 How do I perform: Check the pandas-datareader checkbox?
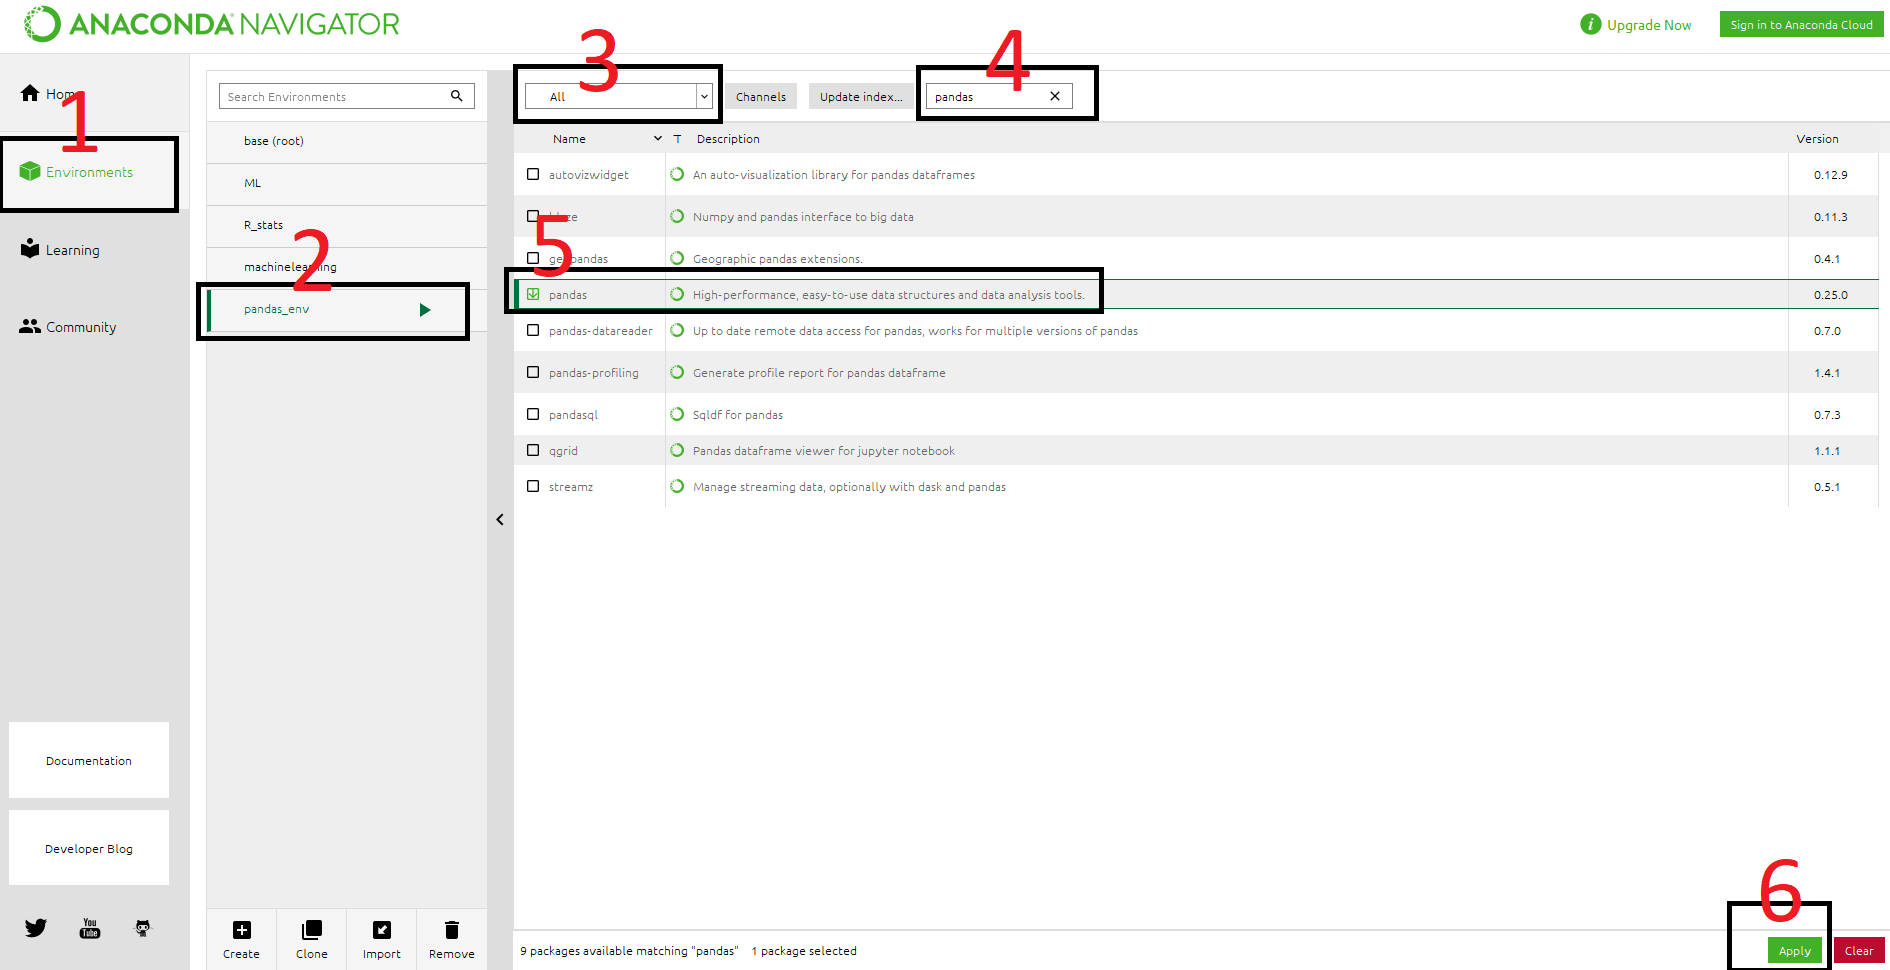(533, 330)
